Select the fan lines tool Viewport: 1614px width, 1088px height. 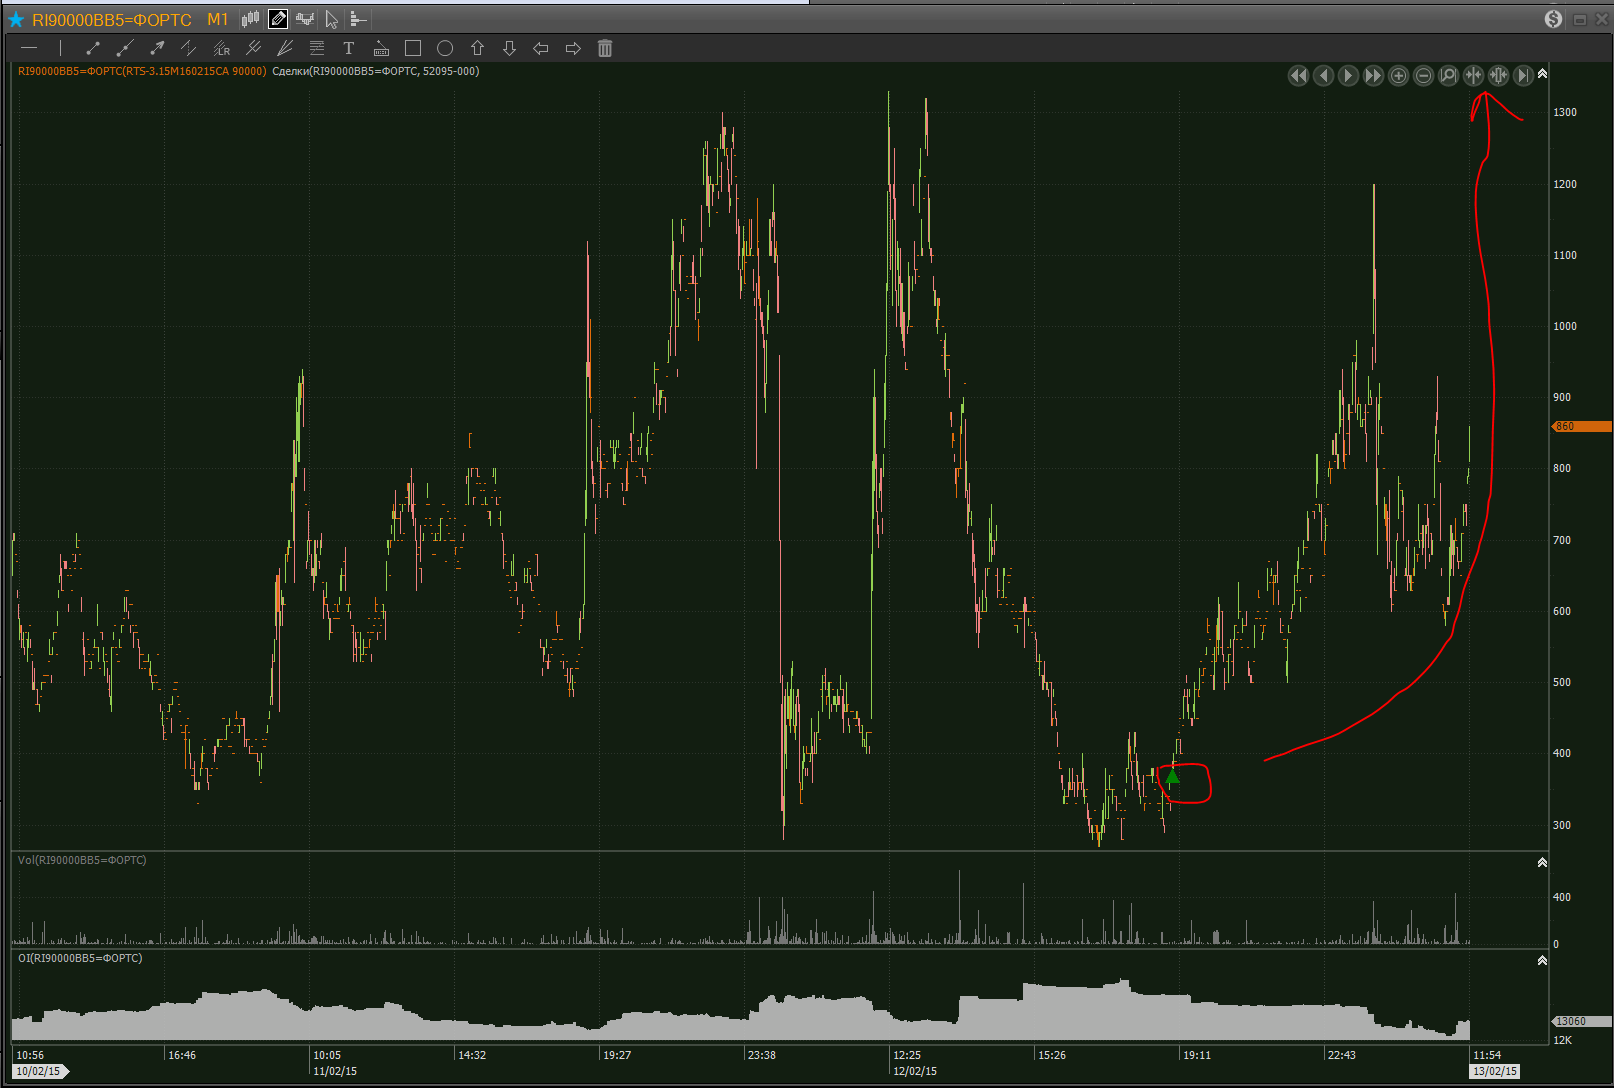285,48
